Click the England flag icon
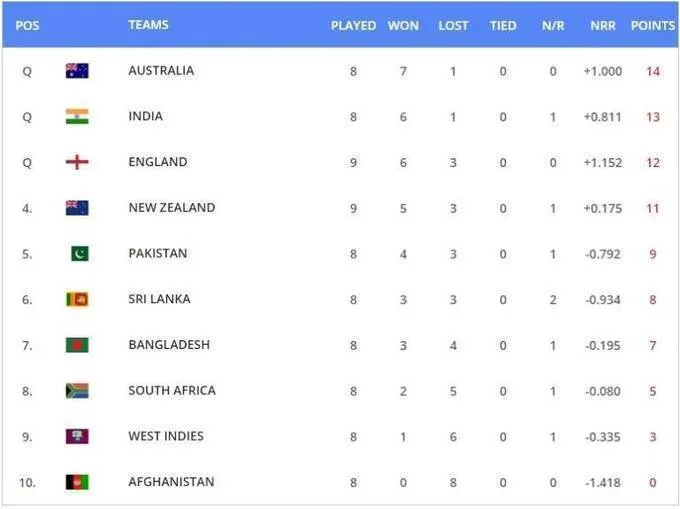Screen dimensions: 680x509 tap(77, 162)
